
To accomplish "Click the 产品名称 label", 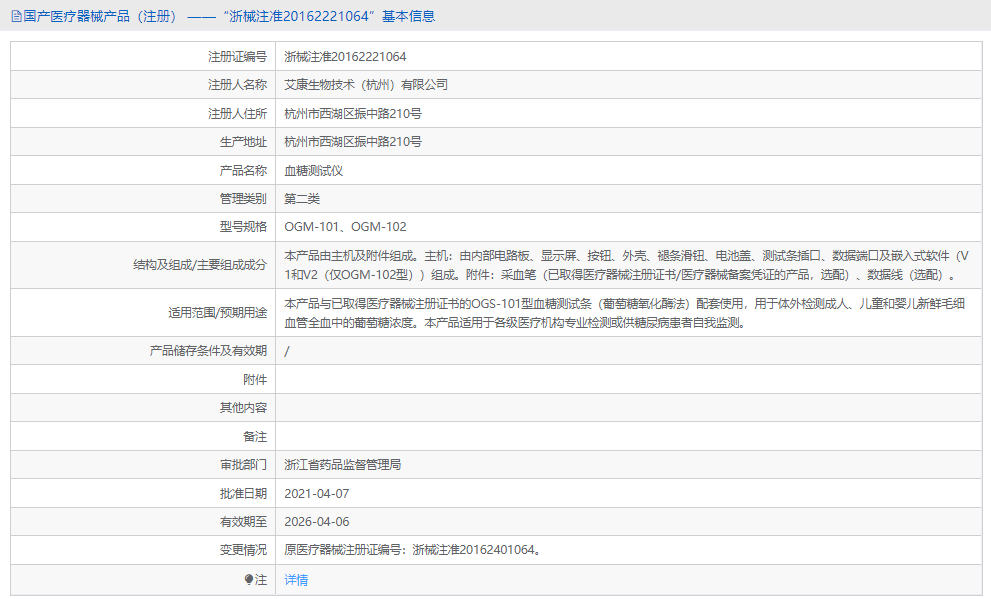I will click(x=243, y=171).
